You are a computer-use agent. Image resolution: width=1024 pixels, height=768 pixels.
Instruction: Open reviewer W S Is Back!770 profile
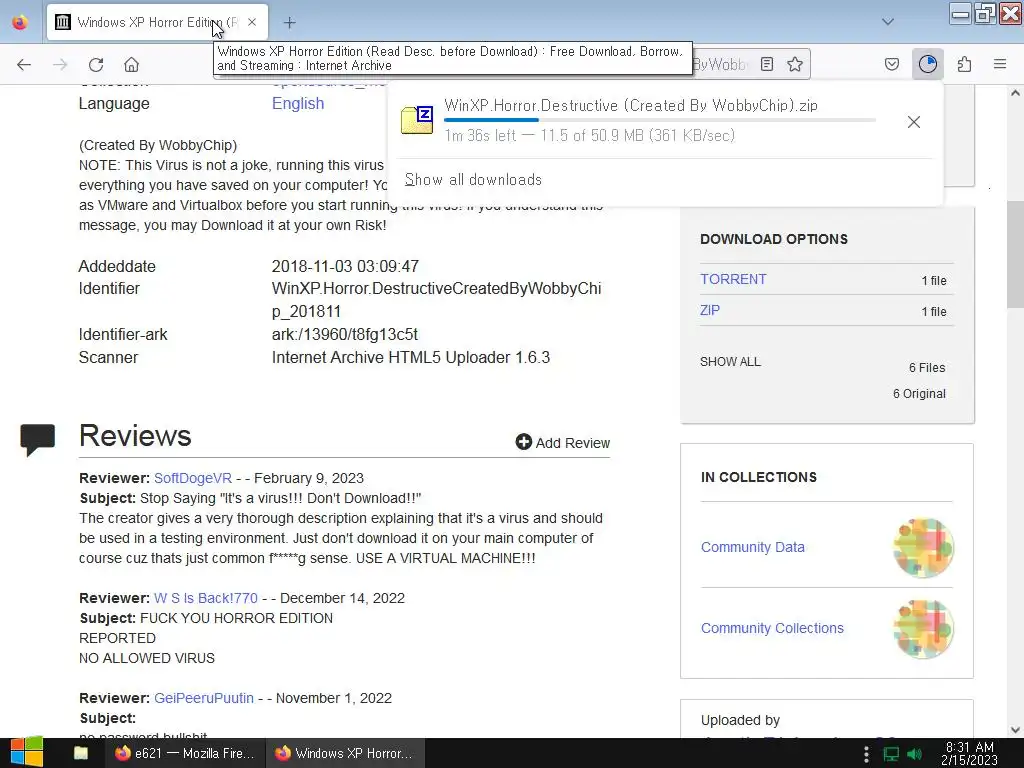pyautogui.click(x=206, y=598)
